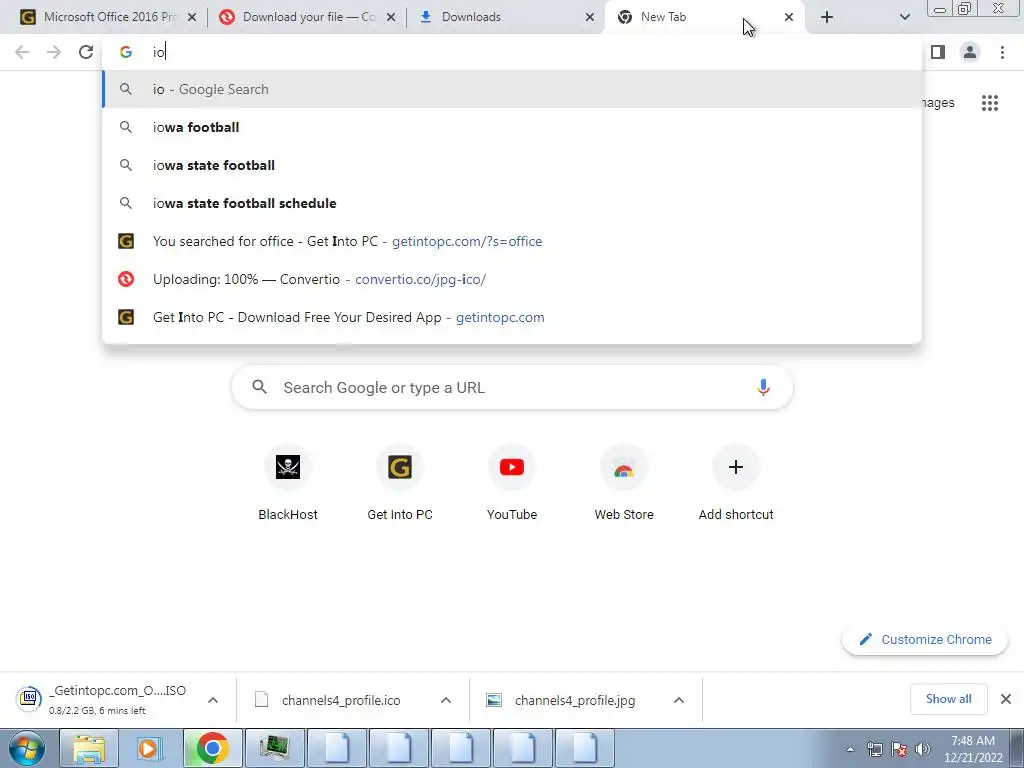
Task: Open the Google apps grid
Action: click(990, 103)
